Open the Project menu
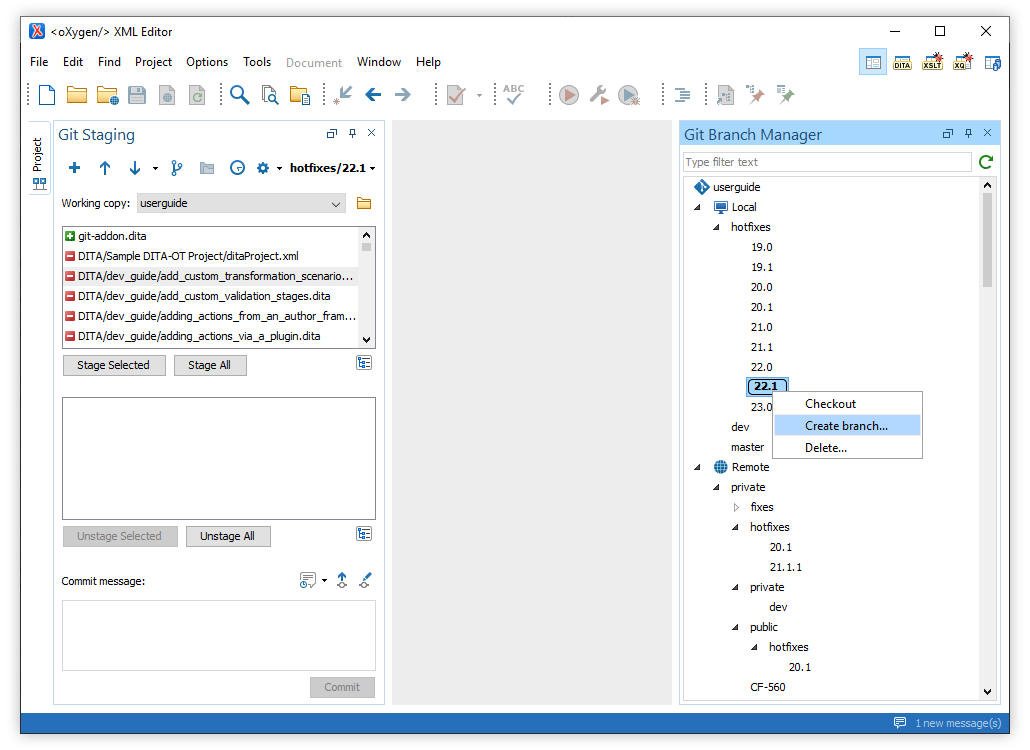 coord(153,62)
